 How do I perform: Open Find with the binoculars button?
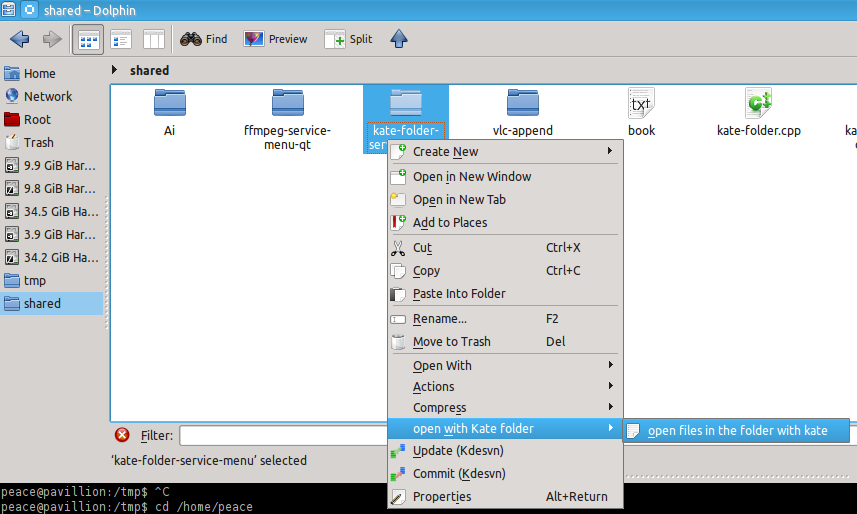click(x=203, y=39)
